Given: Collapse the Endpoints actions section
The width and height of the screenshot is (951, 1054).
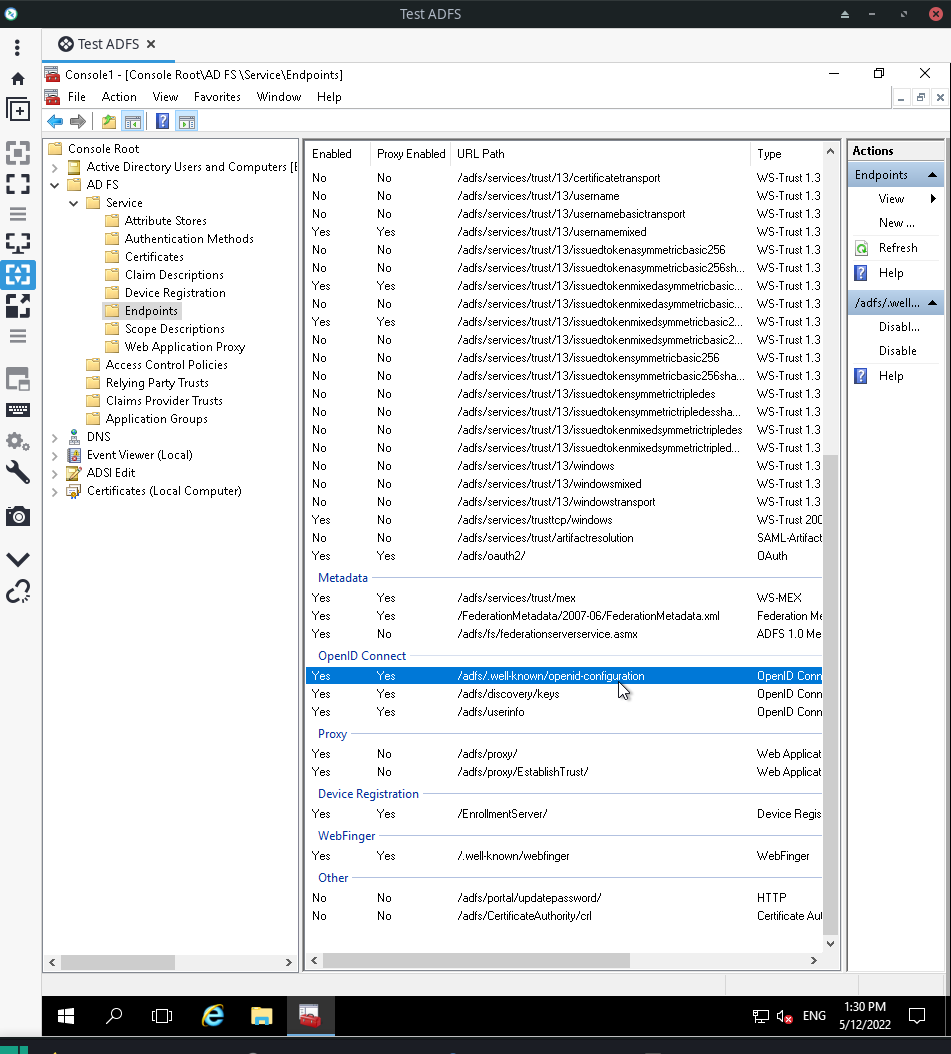Looking at the screenshot, I should [932, 175].
